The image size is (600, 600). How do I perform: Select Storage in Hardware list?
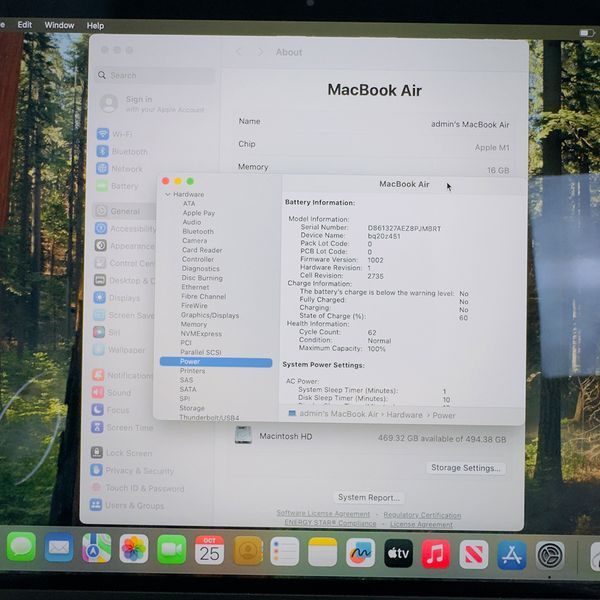tap(192, 408)
